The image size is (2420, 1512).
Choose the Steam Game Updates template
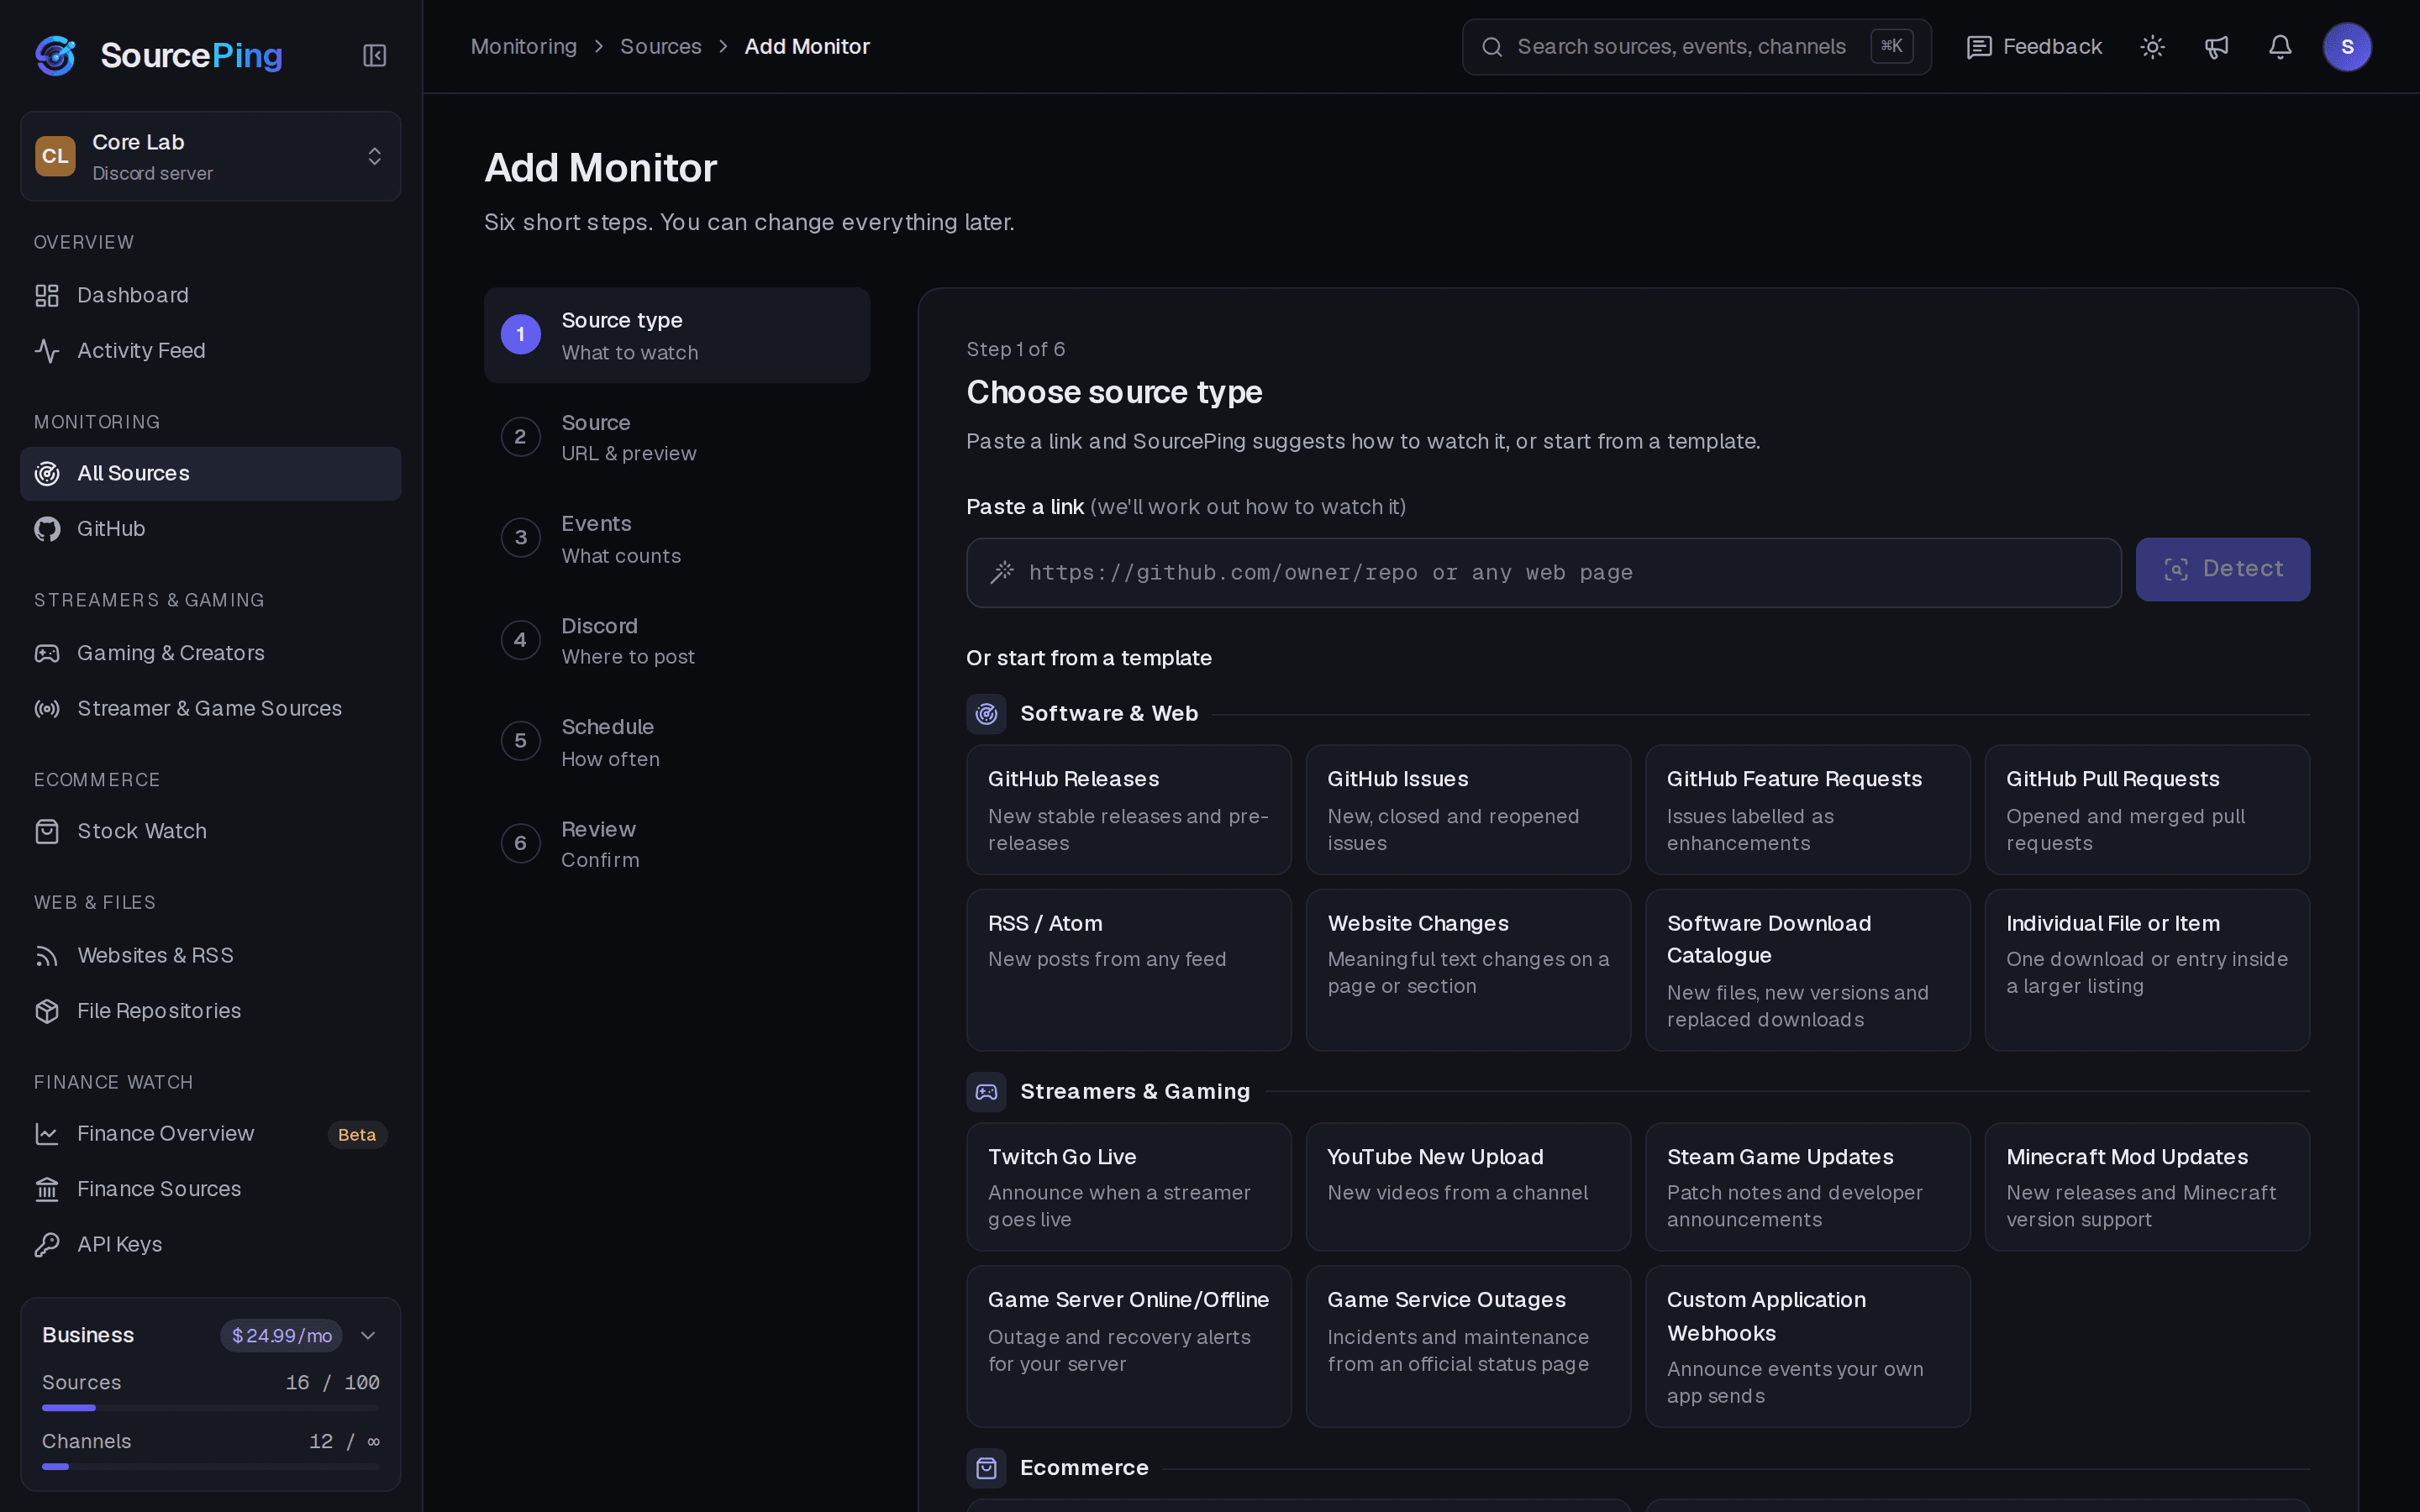coord(1807,1187)
